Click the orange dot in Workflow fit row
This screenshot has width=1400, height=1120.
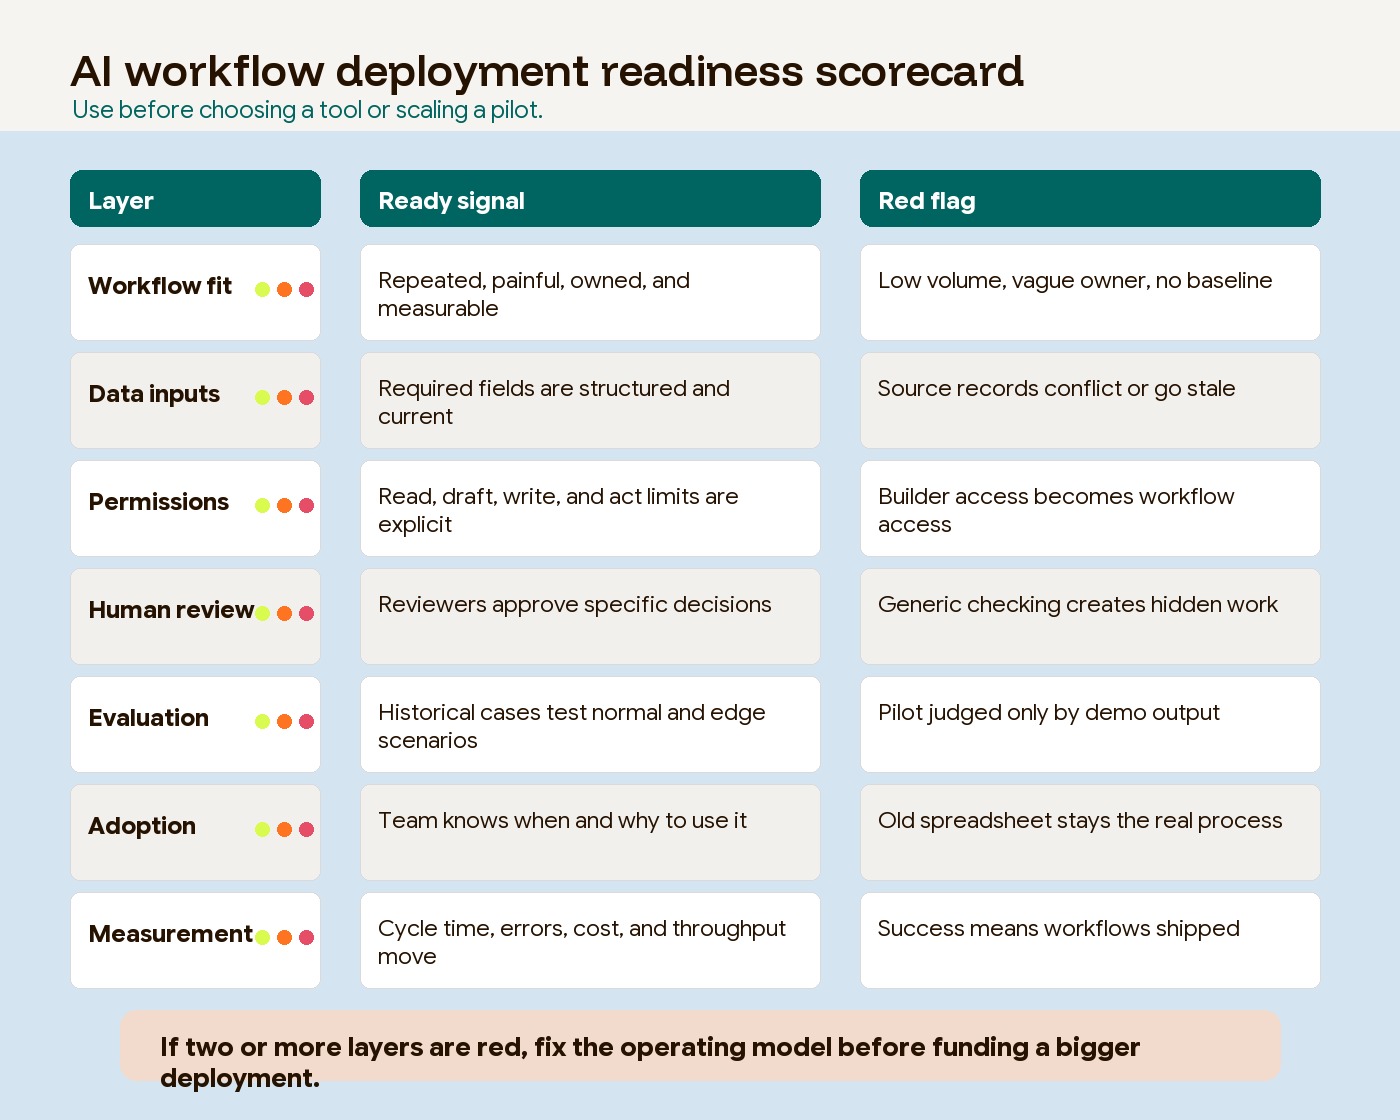coord(284,289)
